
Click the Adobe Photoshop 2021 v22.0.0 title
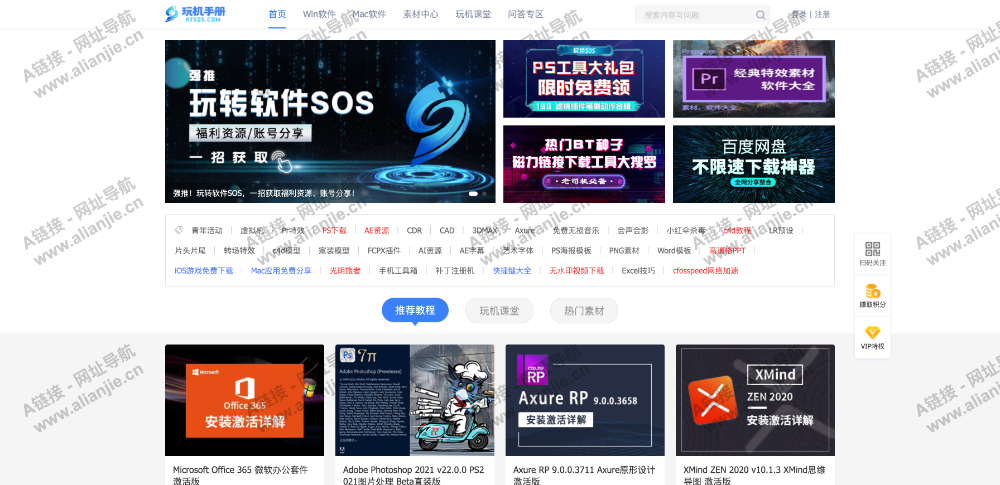[x=413, y=475]
